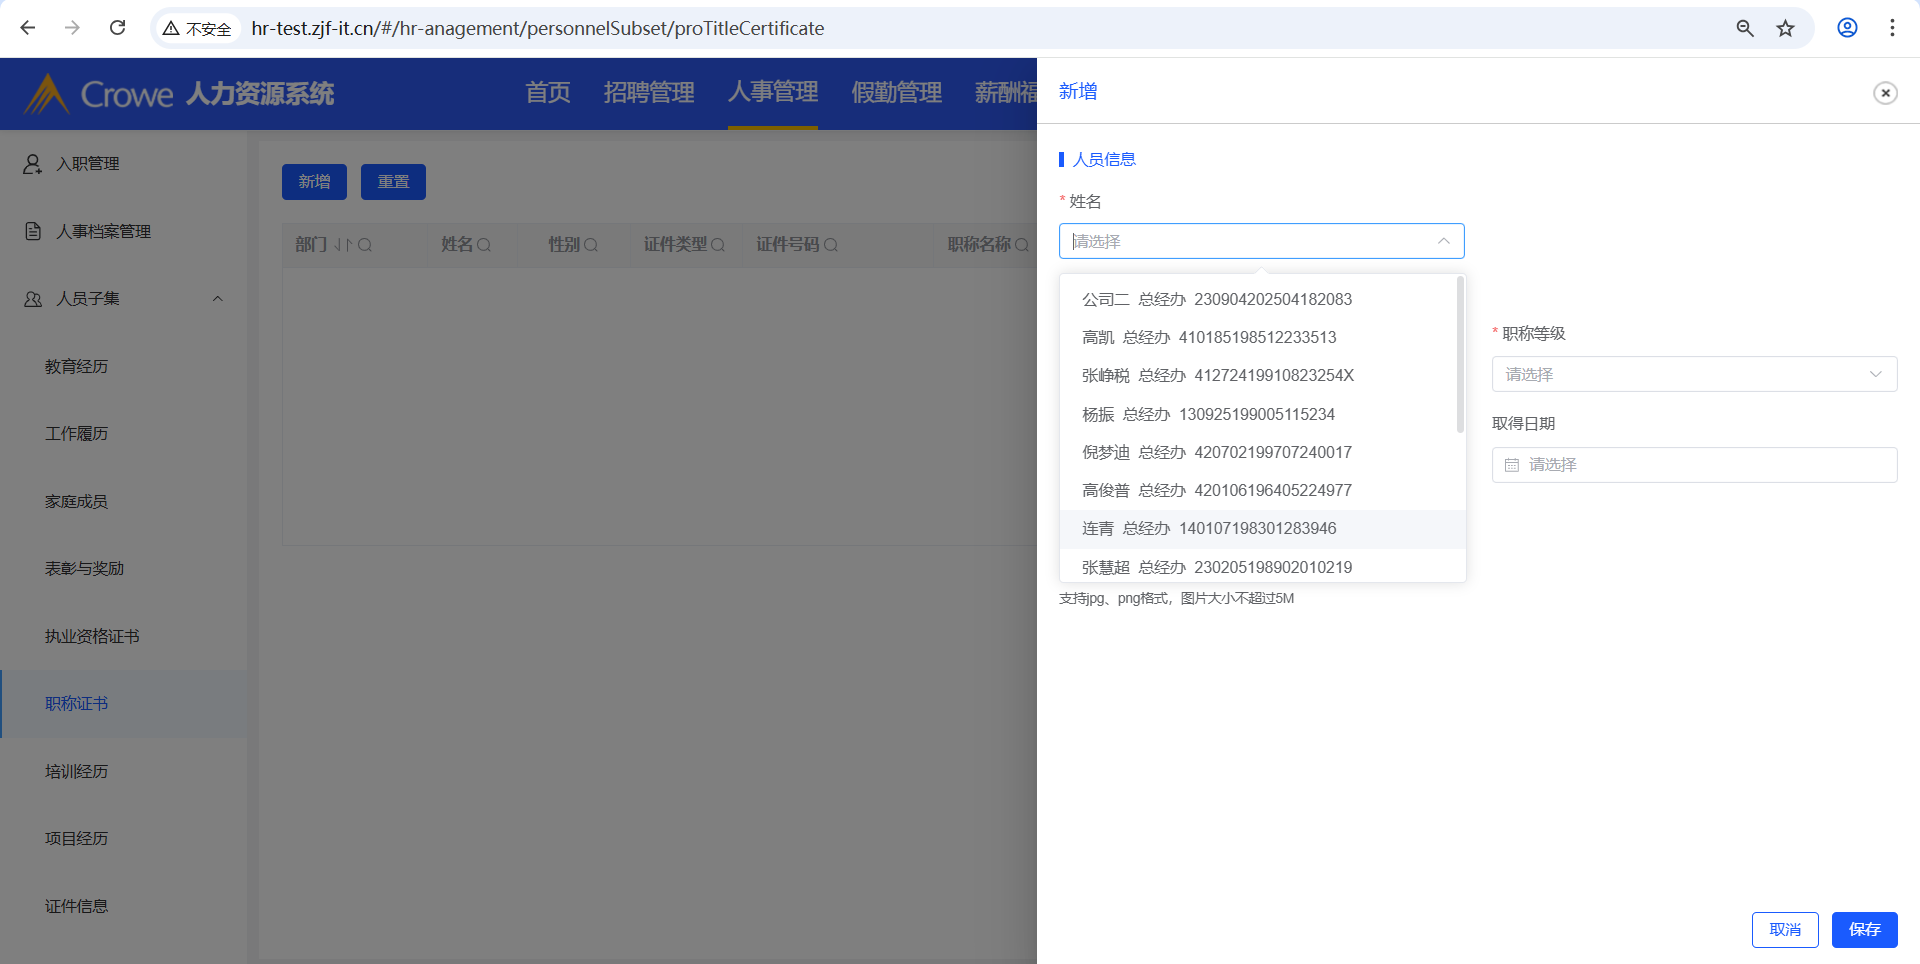This screenshot has width=1920, height=964.
Task: Select 连青 总经办 from name list
Action: [x=1209, y=529]
